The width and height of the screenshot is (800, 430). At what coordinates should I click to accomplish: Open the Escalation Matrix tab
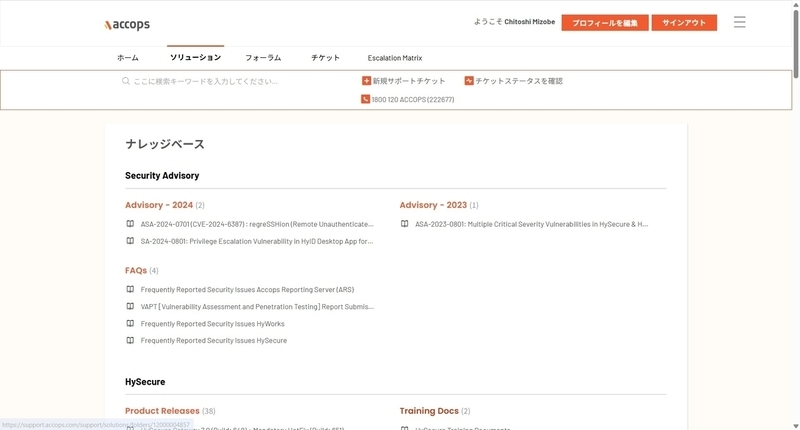point(395,58)
